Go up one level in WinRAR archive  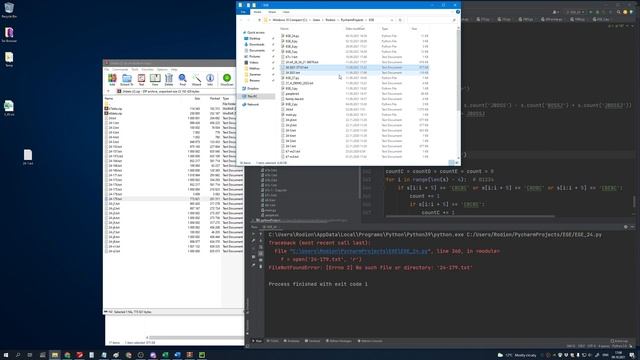pos(109,91)
